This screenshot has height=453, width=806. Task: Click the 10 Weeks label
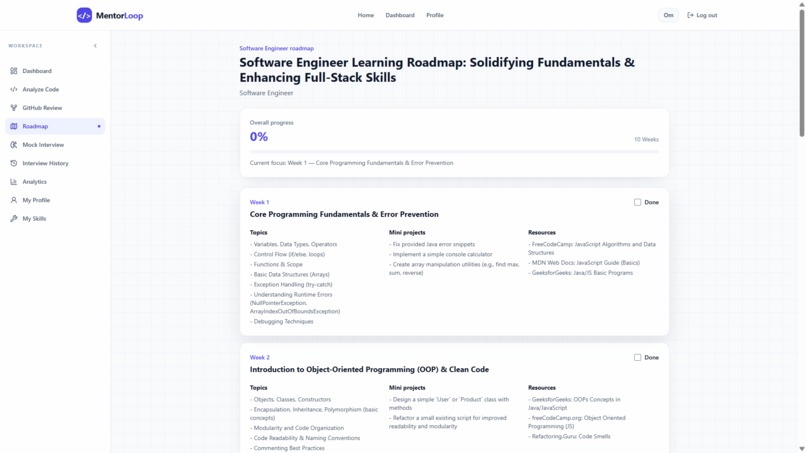[x=646, y=139]
